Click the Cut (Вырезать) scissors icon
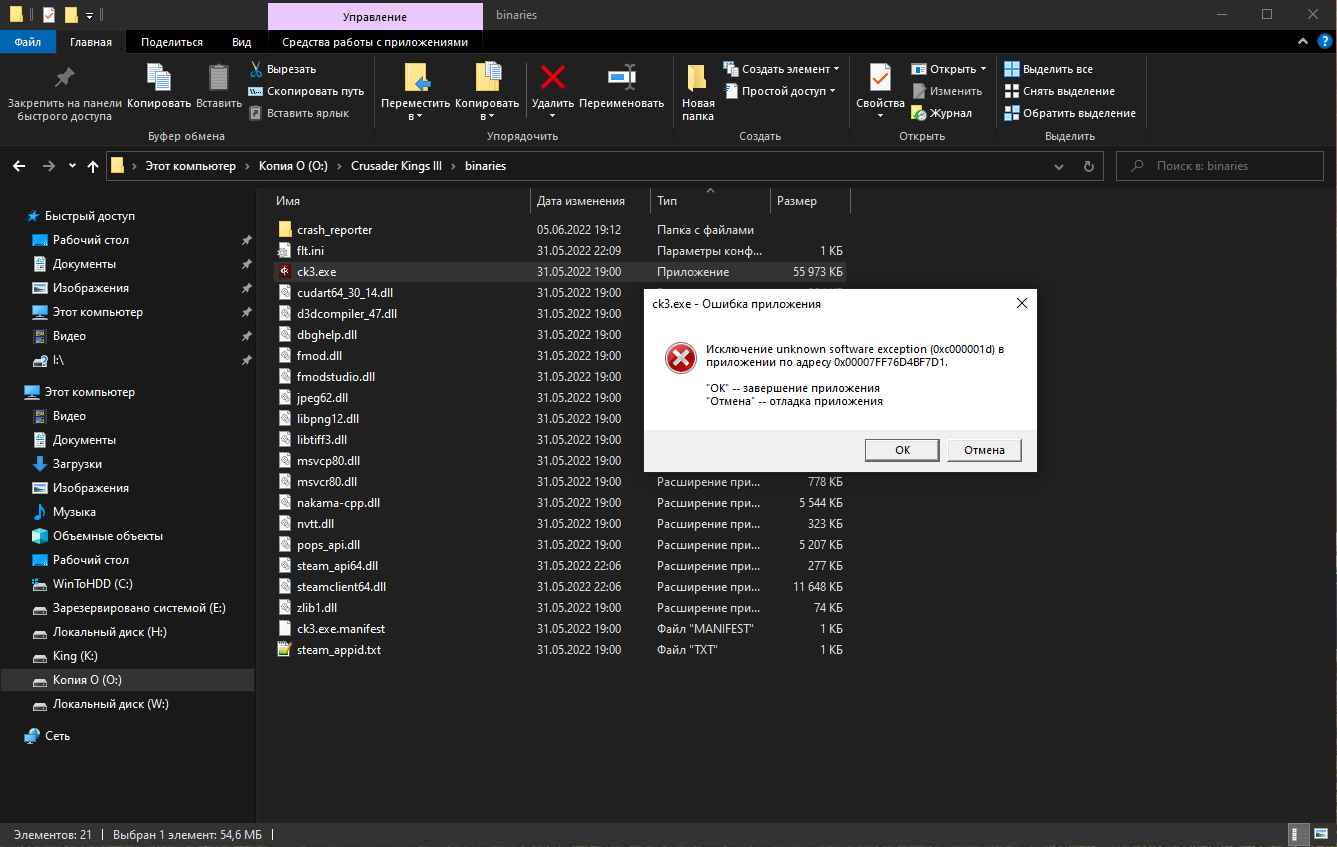The height and width of the screenshot is (847, 1337). [x=256, y=69]
